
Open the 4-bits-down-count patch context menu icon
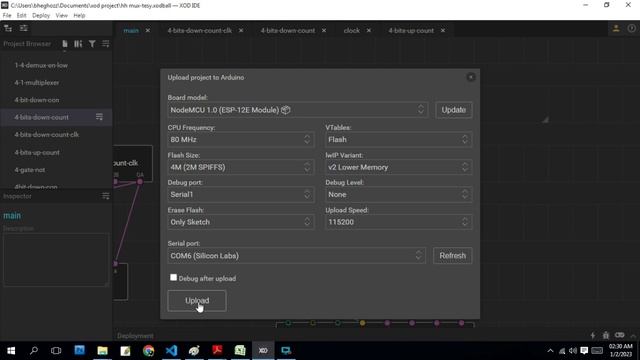99,117
